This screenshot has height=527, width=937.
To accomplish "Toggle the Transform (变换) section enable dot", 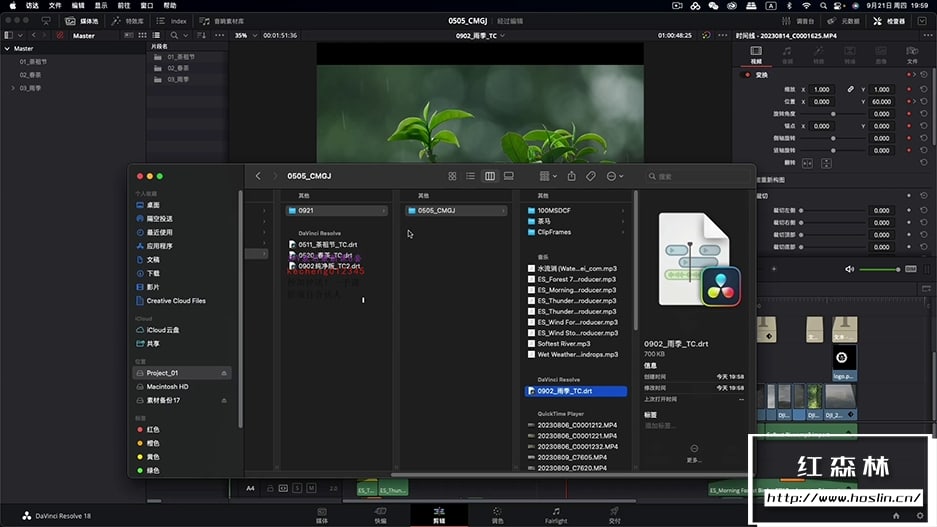I will coord(745,74).
